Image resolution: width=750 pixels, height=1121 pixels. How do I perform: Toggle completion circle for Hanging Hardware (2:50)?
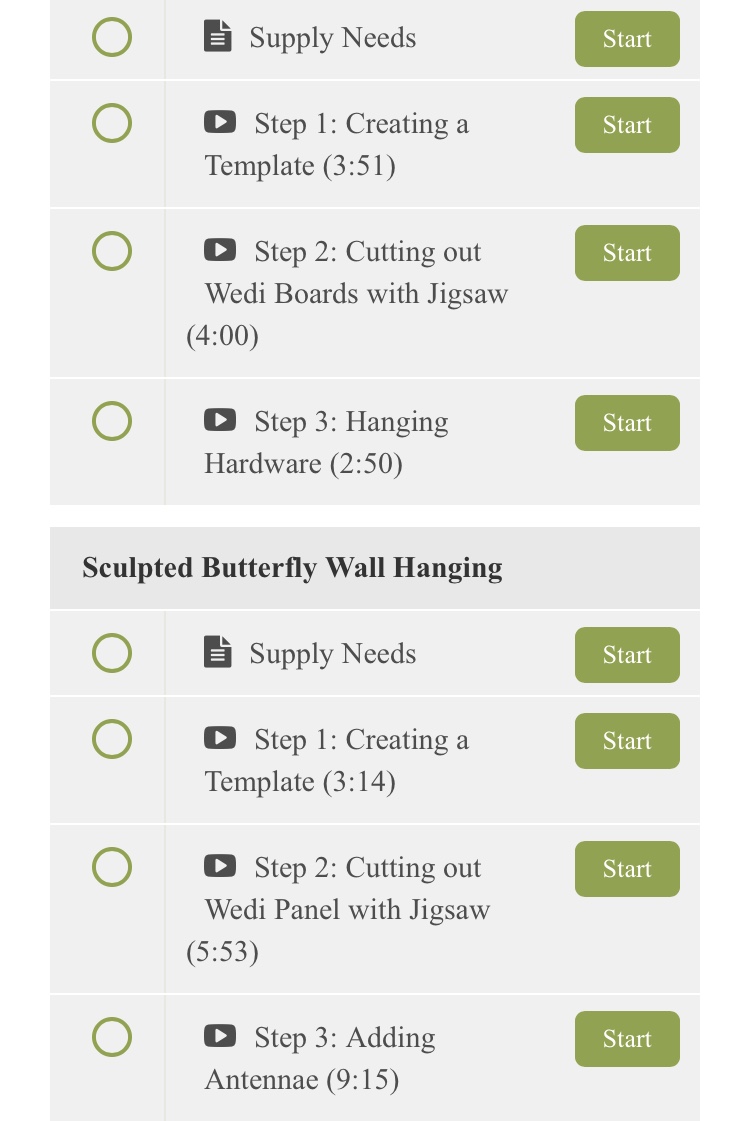pos(112,421)
